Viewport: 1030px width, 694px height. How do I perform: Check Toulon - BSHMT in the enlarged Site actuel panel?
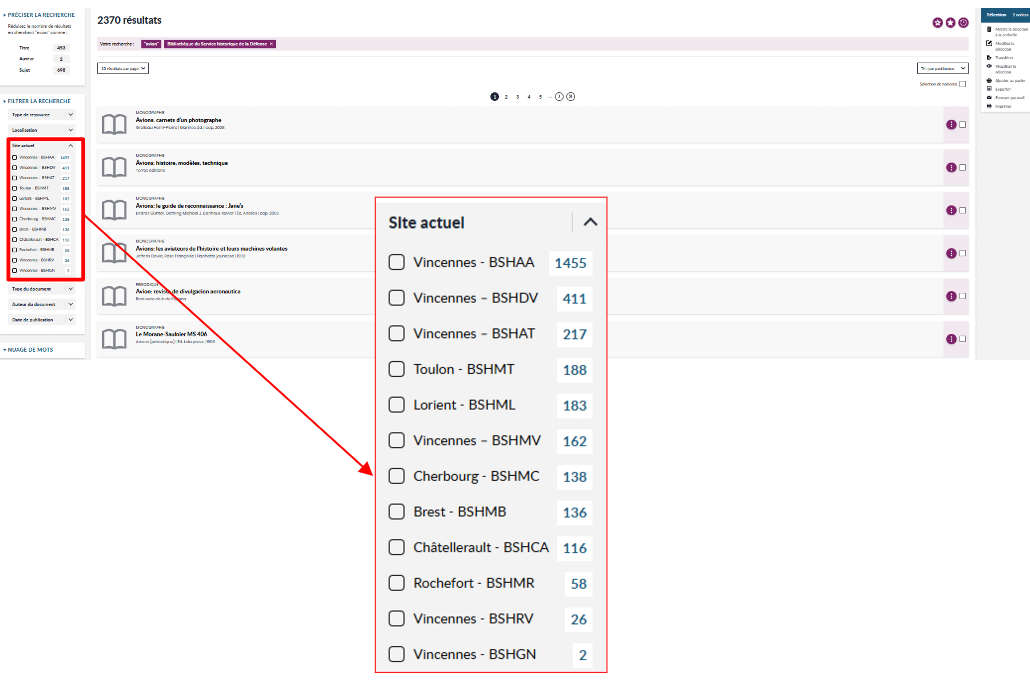[397, 369]
